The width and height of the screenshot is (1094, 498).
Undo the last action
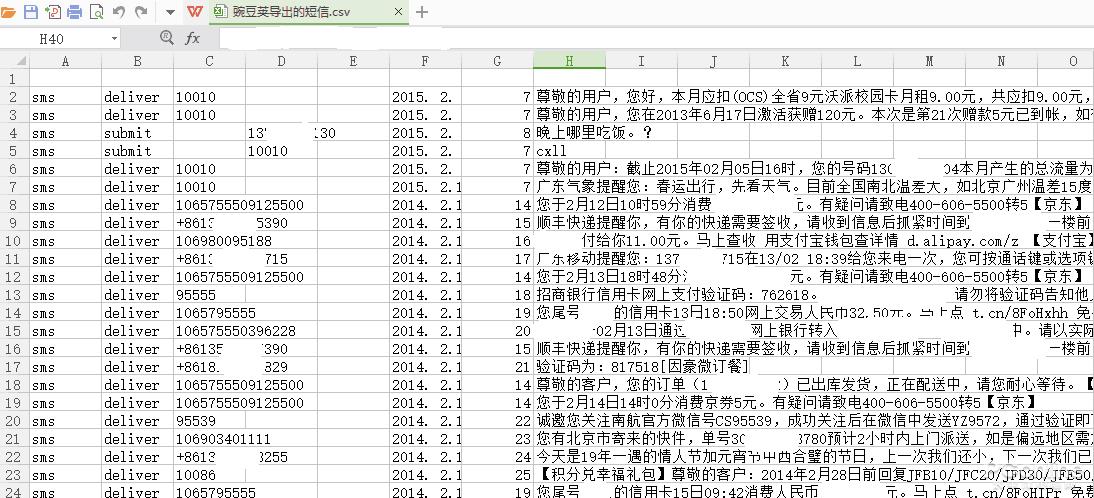pyautogui.click(x=119, y=12)
